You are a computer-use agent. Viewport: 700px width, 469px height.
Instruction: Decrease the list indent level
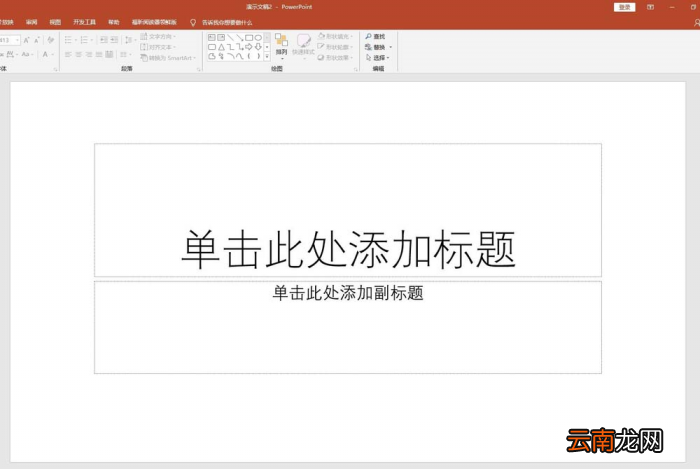tap(104, 40)
